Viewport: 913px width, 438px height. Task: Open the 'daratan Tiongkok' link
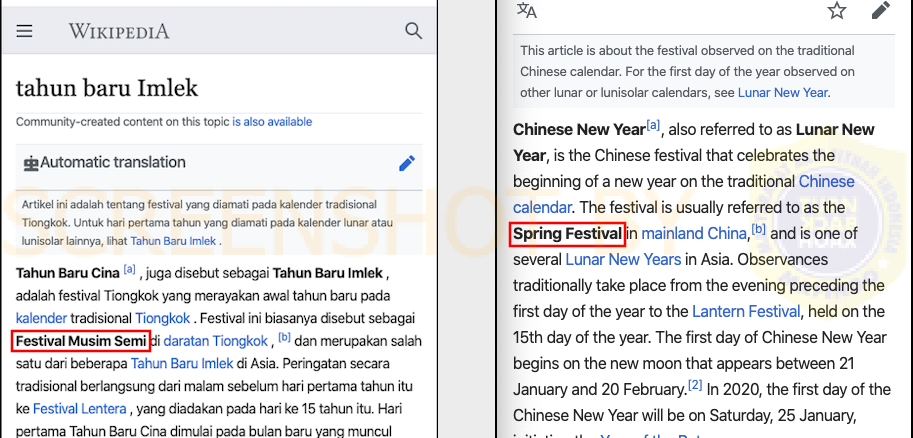coord(215,341)
